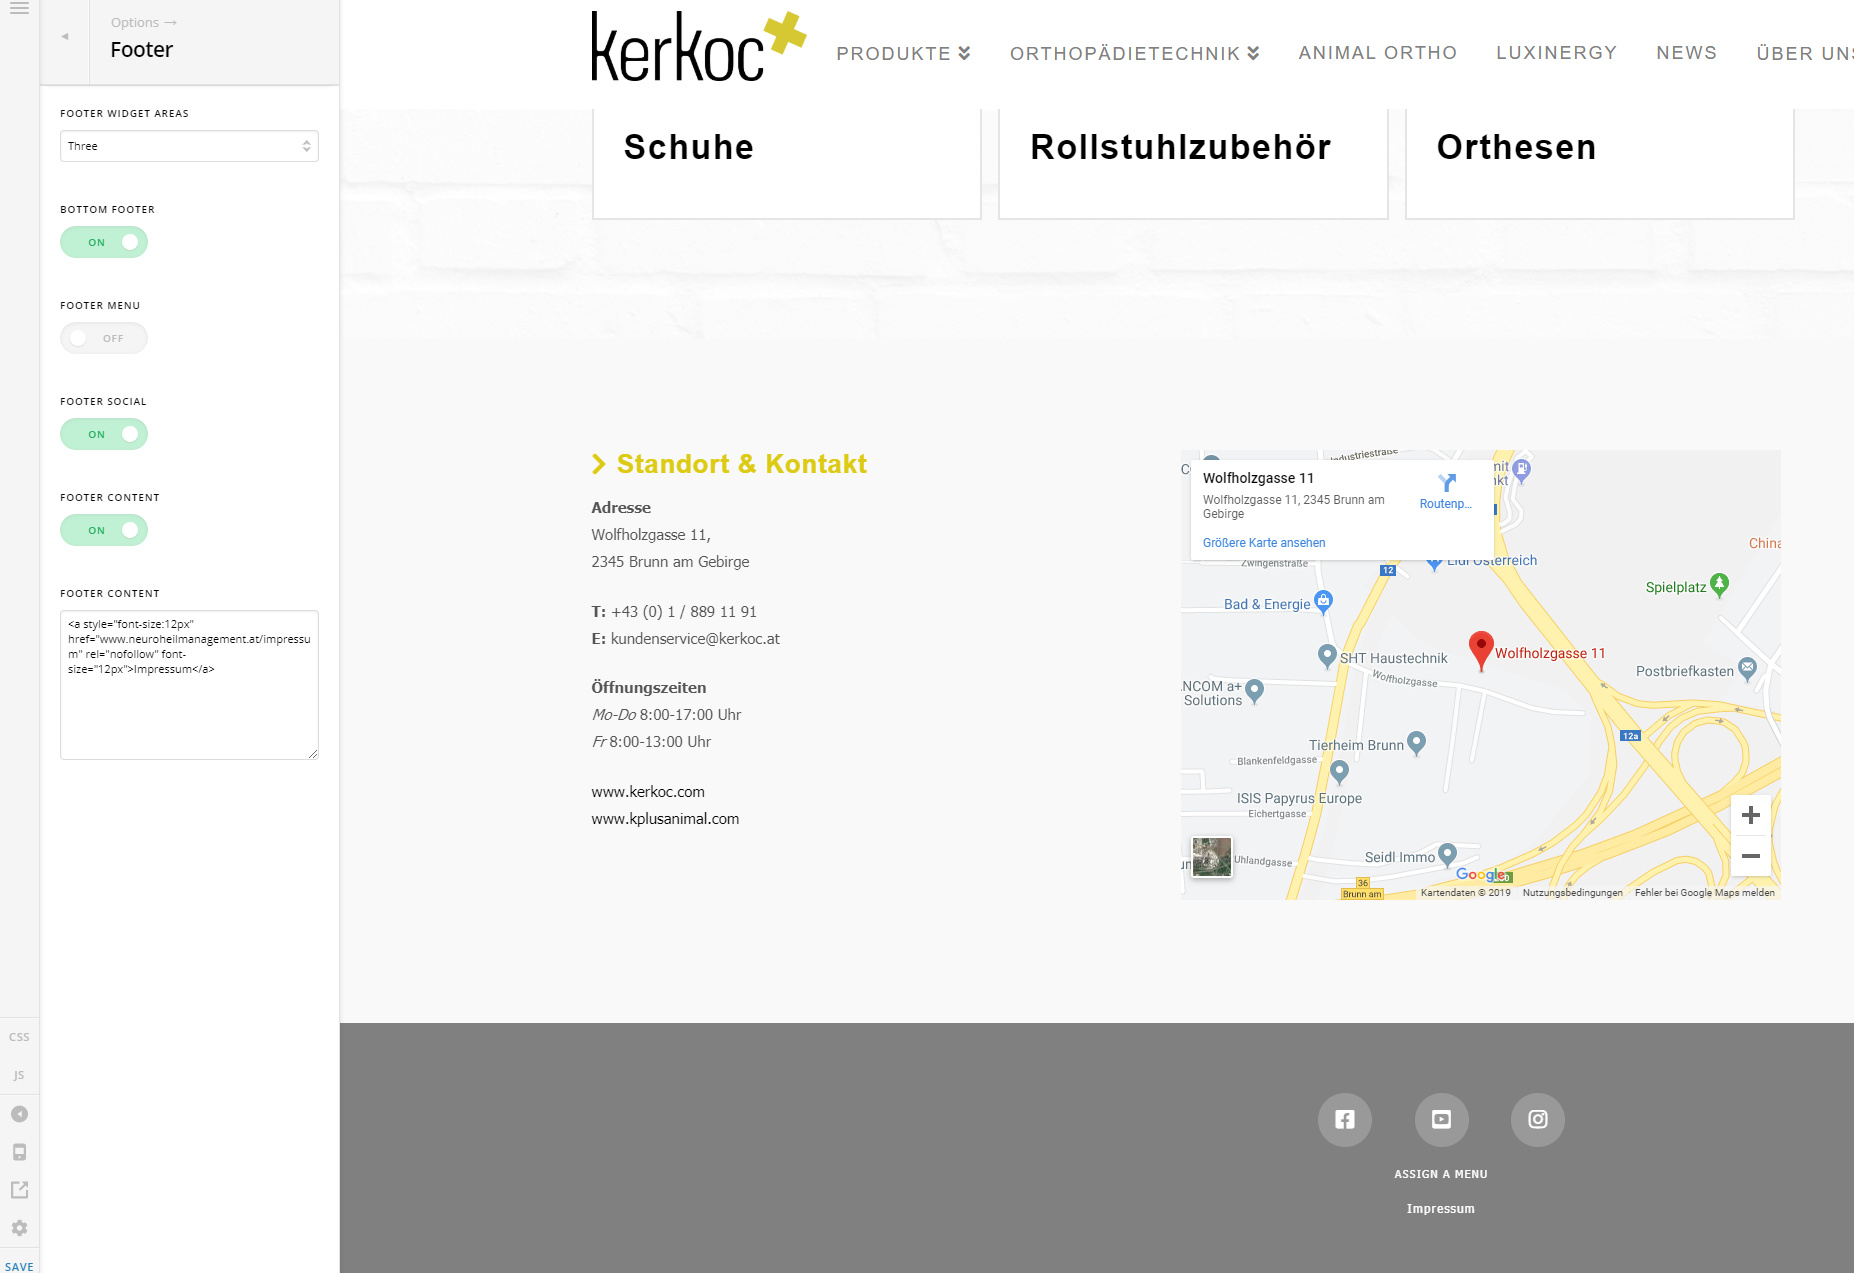
Task: Enable the Footer Menu switch
Action: click(104, 338)
